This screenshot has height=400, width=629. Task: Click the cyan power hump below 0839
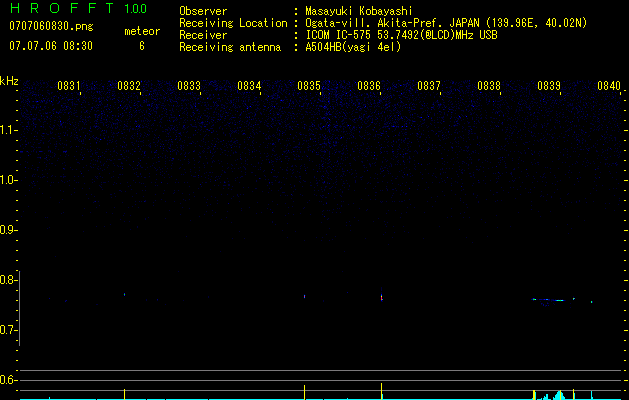pyautogui.click(x=559, y=395)
